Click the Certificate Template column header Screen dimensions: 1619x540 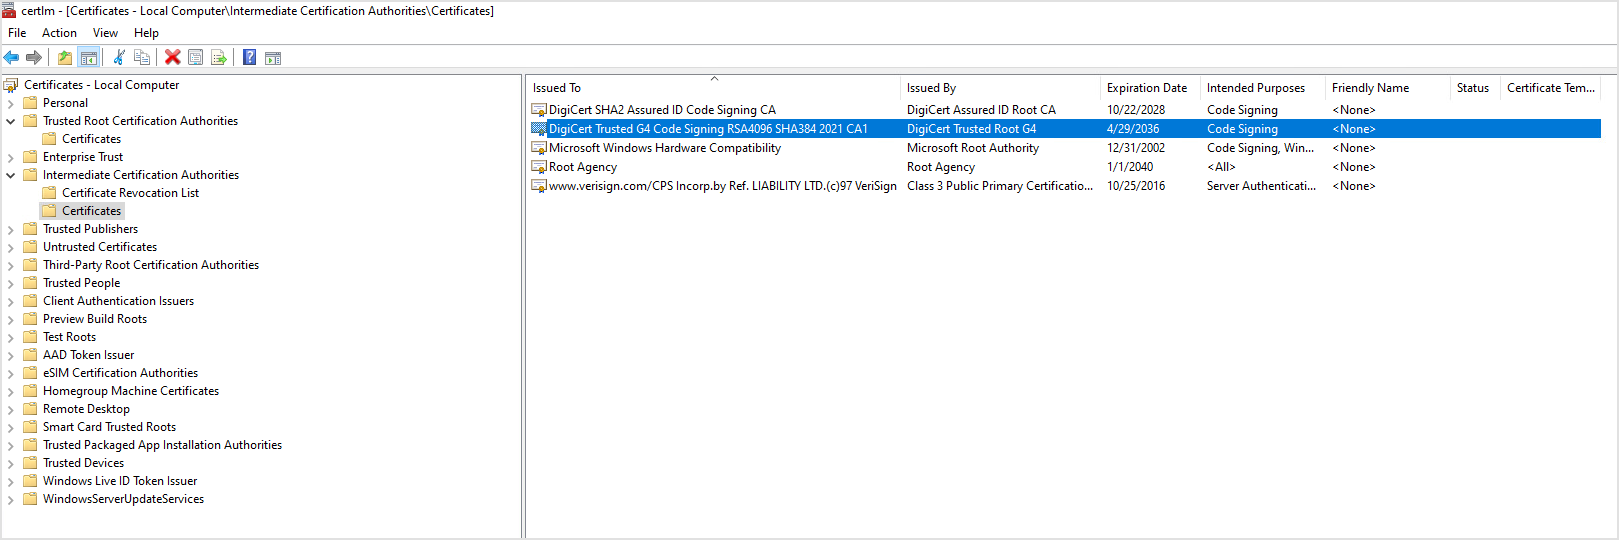coord(1551,88)
